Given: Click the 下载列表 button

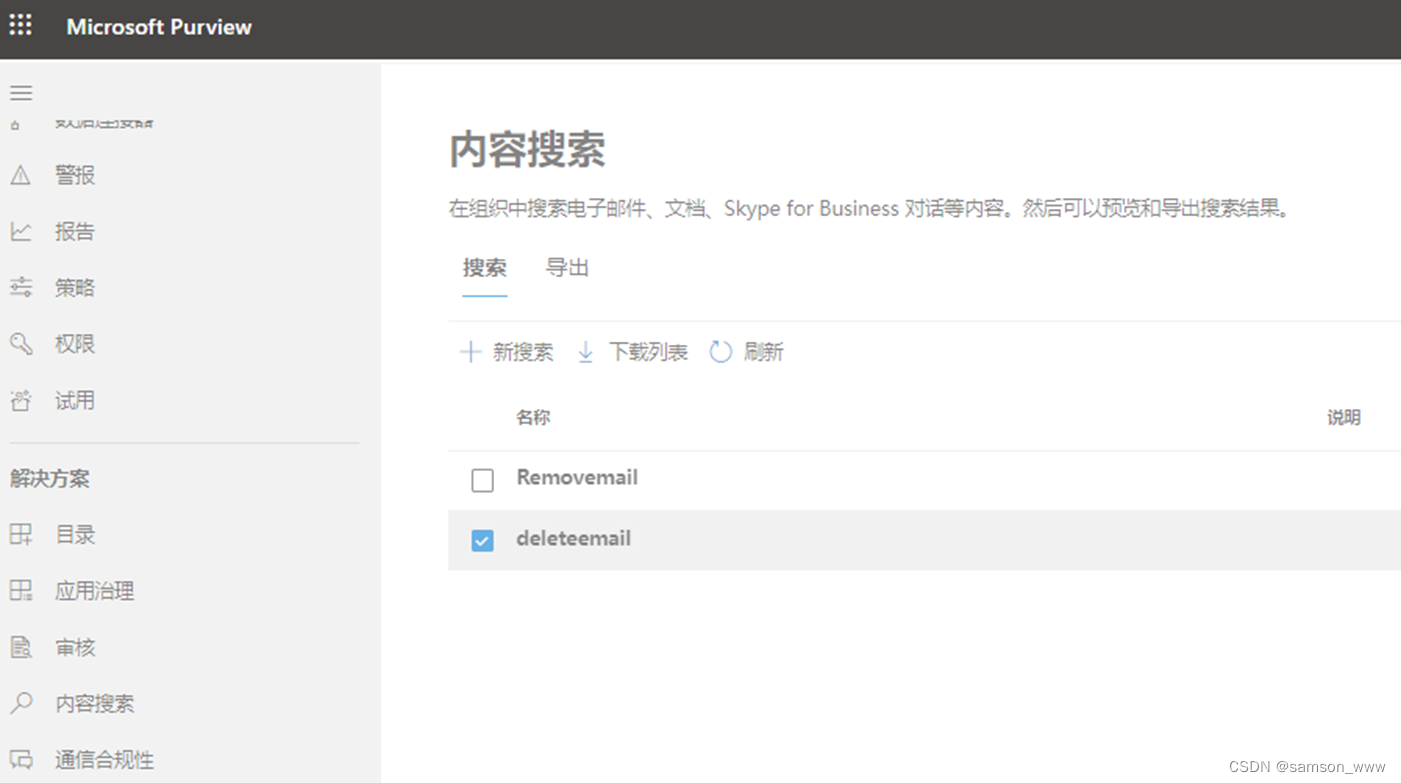Looking at the screenshot, I should 633,352.
